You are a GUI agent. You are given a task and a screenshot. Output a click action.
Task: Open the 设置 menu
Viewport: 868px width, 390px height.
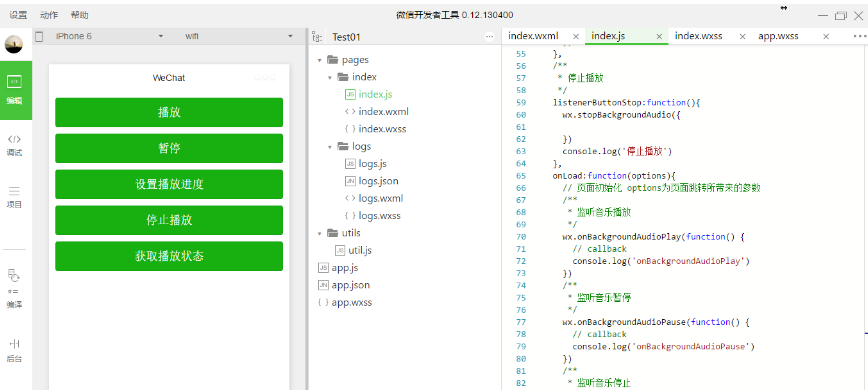tap(18, 15)
